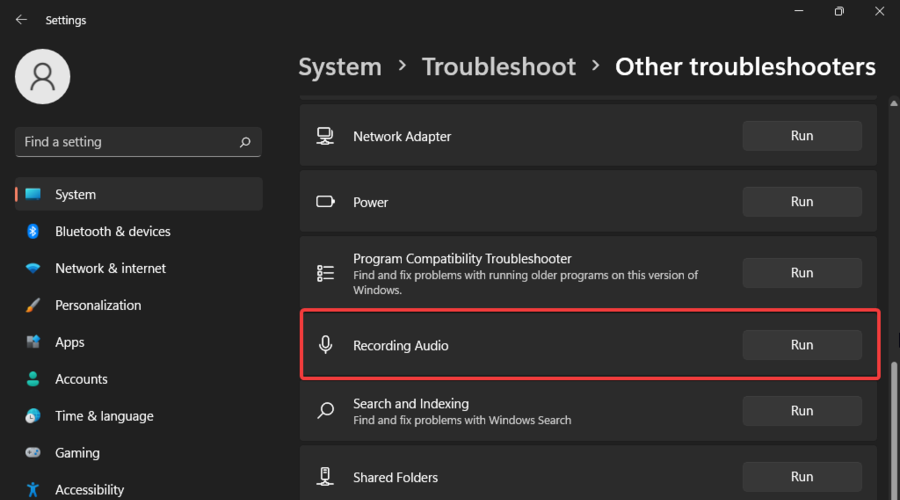
Task: Click the Accessibility figure icon
Action: click(33, 490)
